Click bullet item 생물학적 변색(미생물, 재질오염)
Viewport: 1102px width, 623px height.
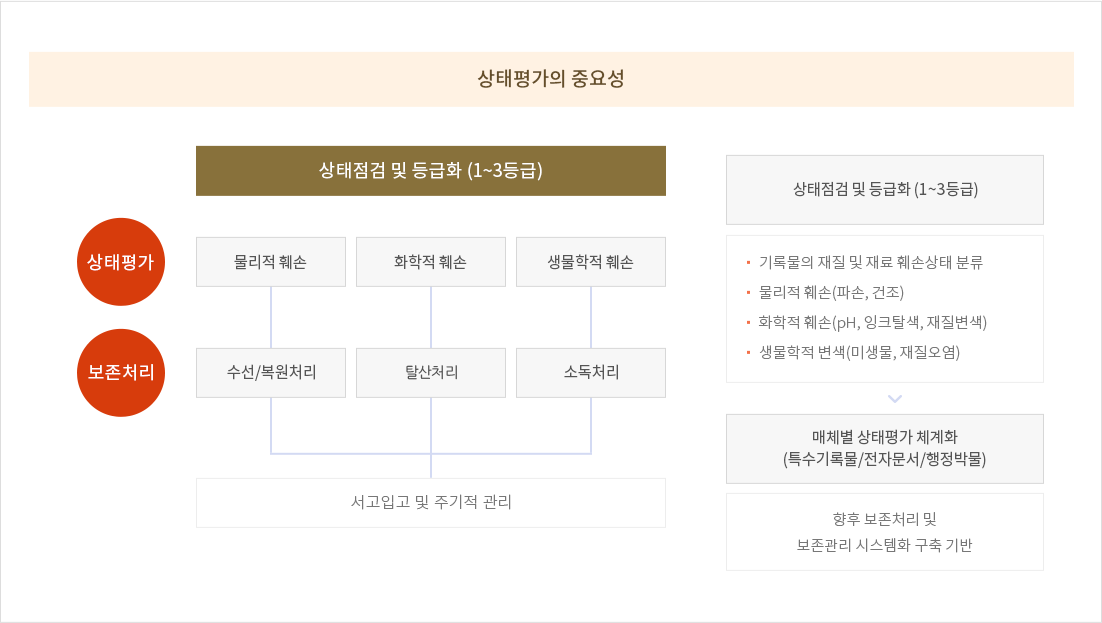859,352
